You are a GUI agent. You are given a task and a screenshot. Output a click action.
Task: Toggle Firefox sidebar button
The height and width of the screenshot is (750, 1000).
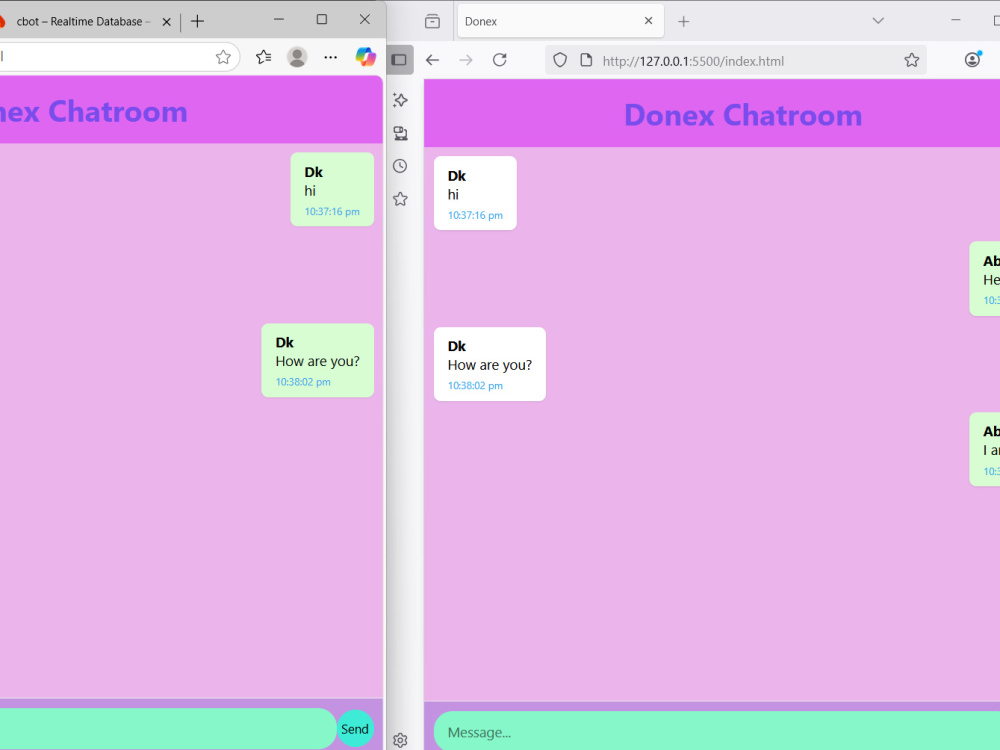coord(400,60)
